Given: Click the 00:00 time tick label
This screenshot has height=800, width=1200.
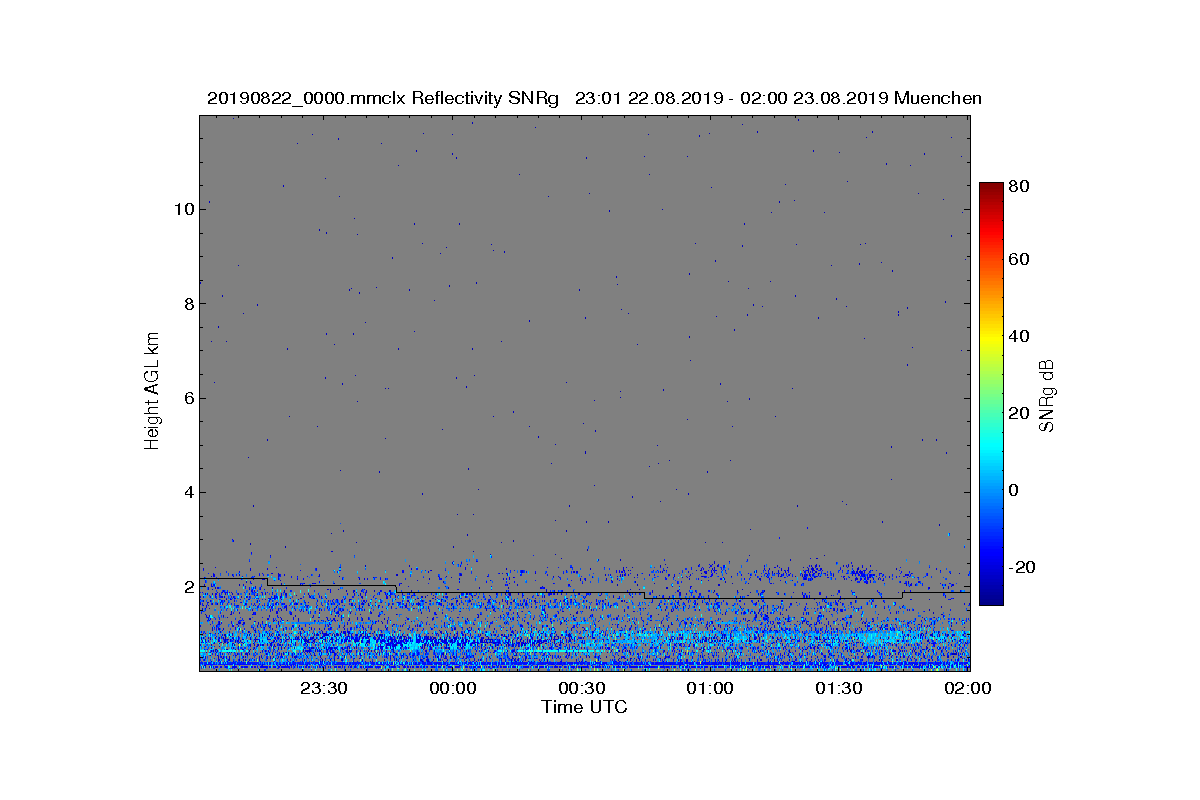Looking at the screenshot, I should coord(453,688).
